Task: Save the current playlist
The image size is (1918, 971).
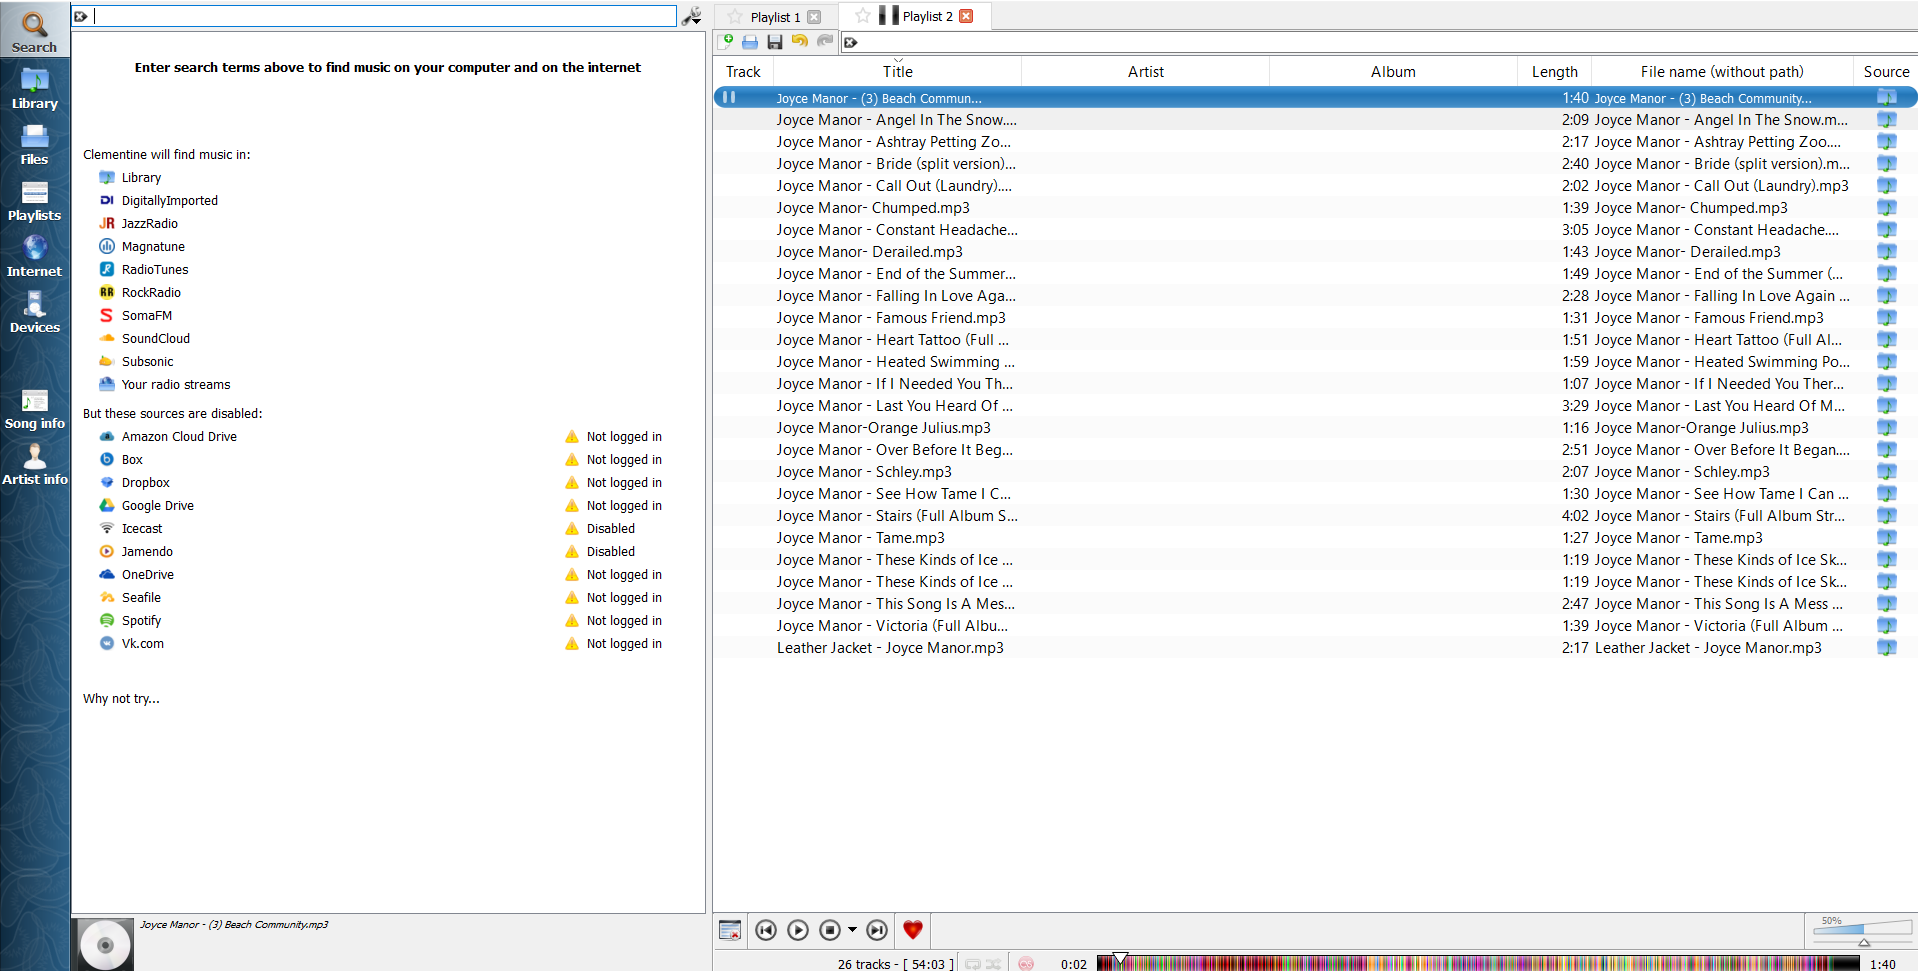Action: 775,41
